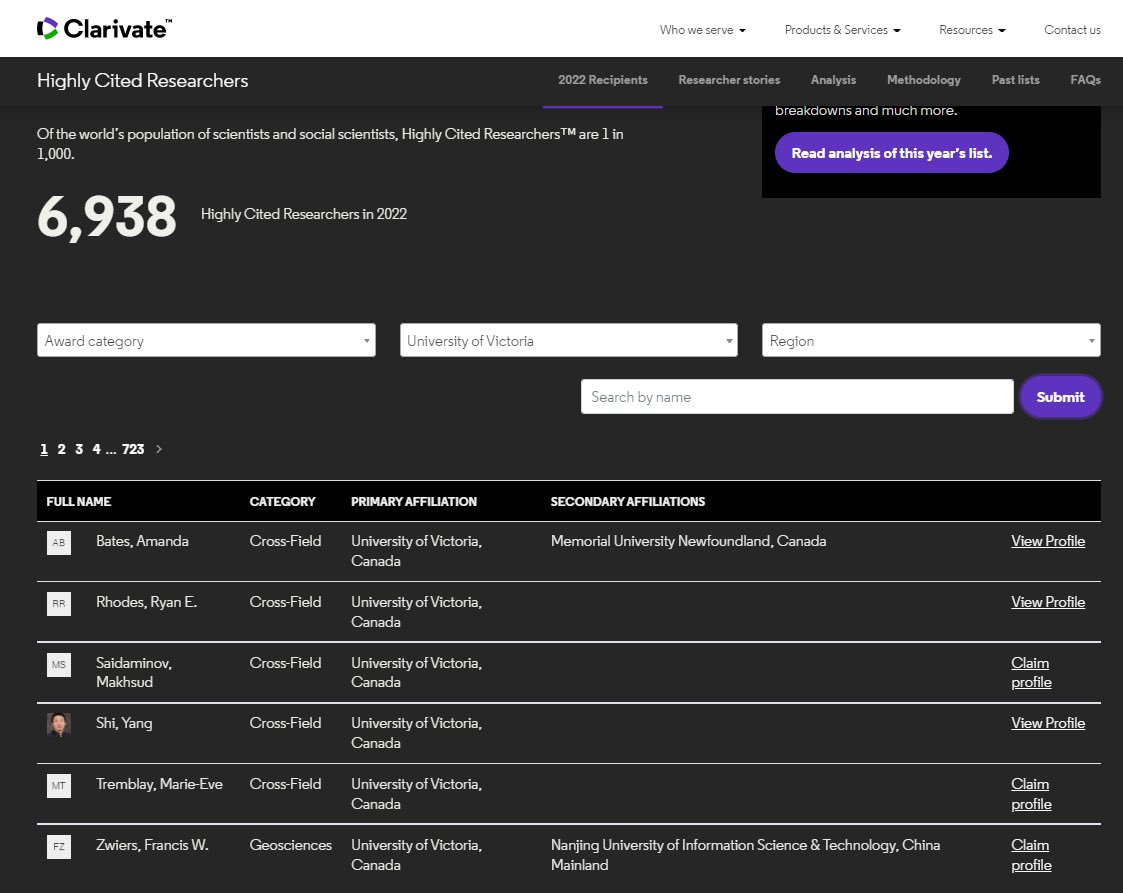This screenshot has height=893, width=1123.
Task: Click the Clarivate logo
Action: [x=105, y=29]
